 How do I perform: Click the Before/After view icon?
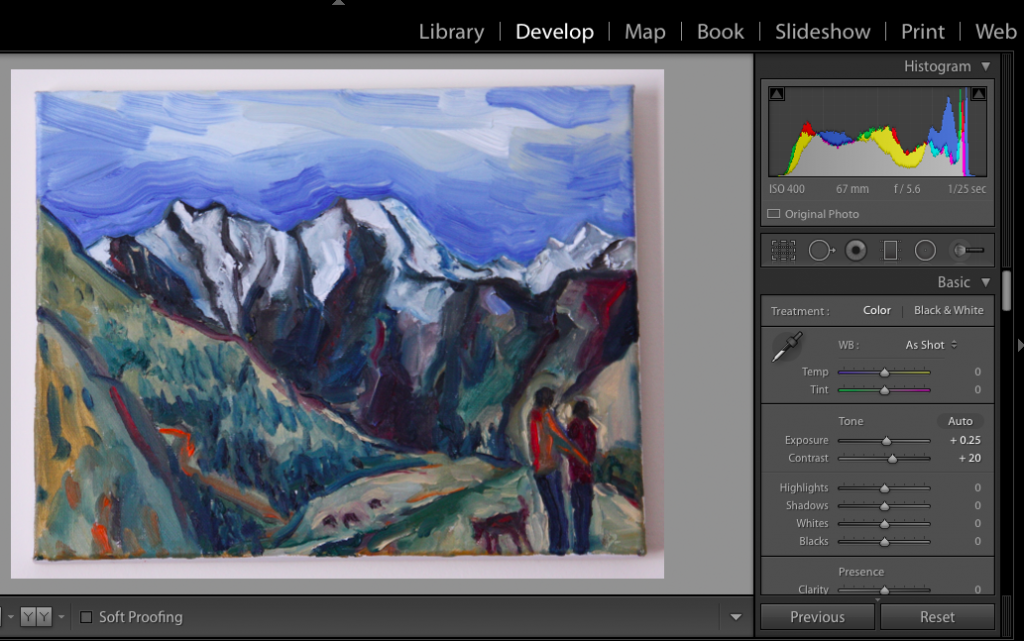[x=36, y=617]
